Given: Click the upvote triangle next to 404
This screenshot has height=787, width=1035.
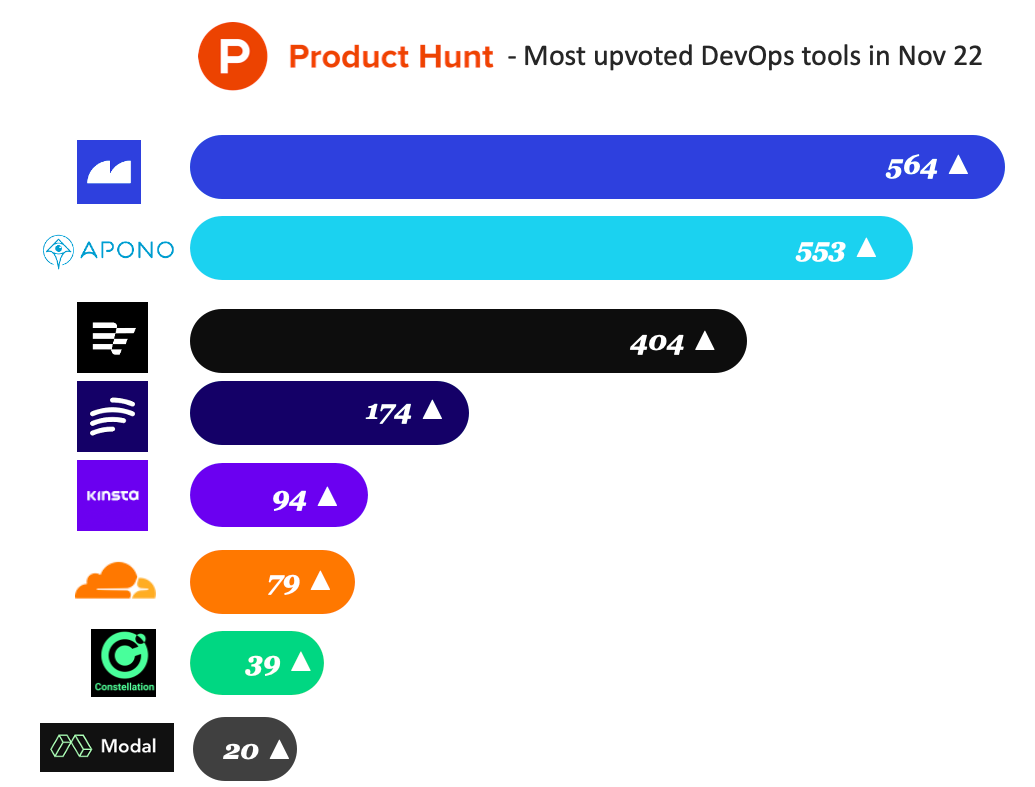Looking at the screenshot, I should point(704,340).
